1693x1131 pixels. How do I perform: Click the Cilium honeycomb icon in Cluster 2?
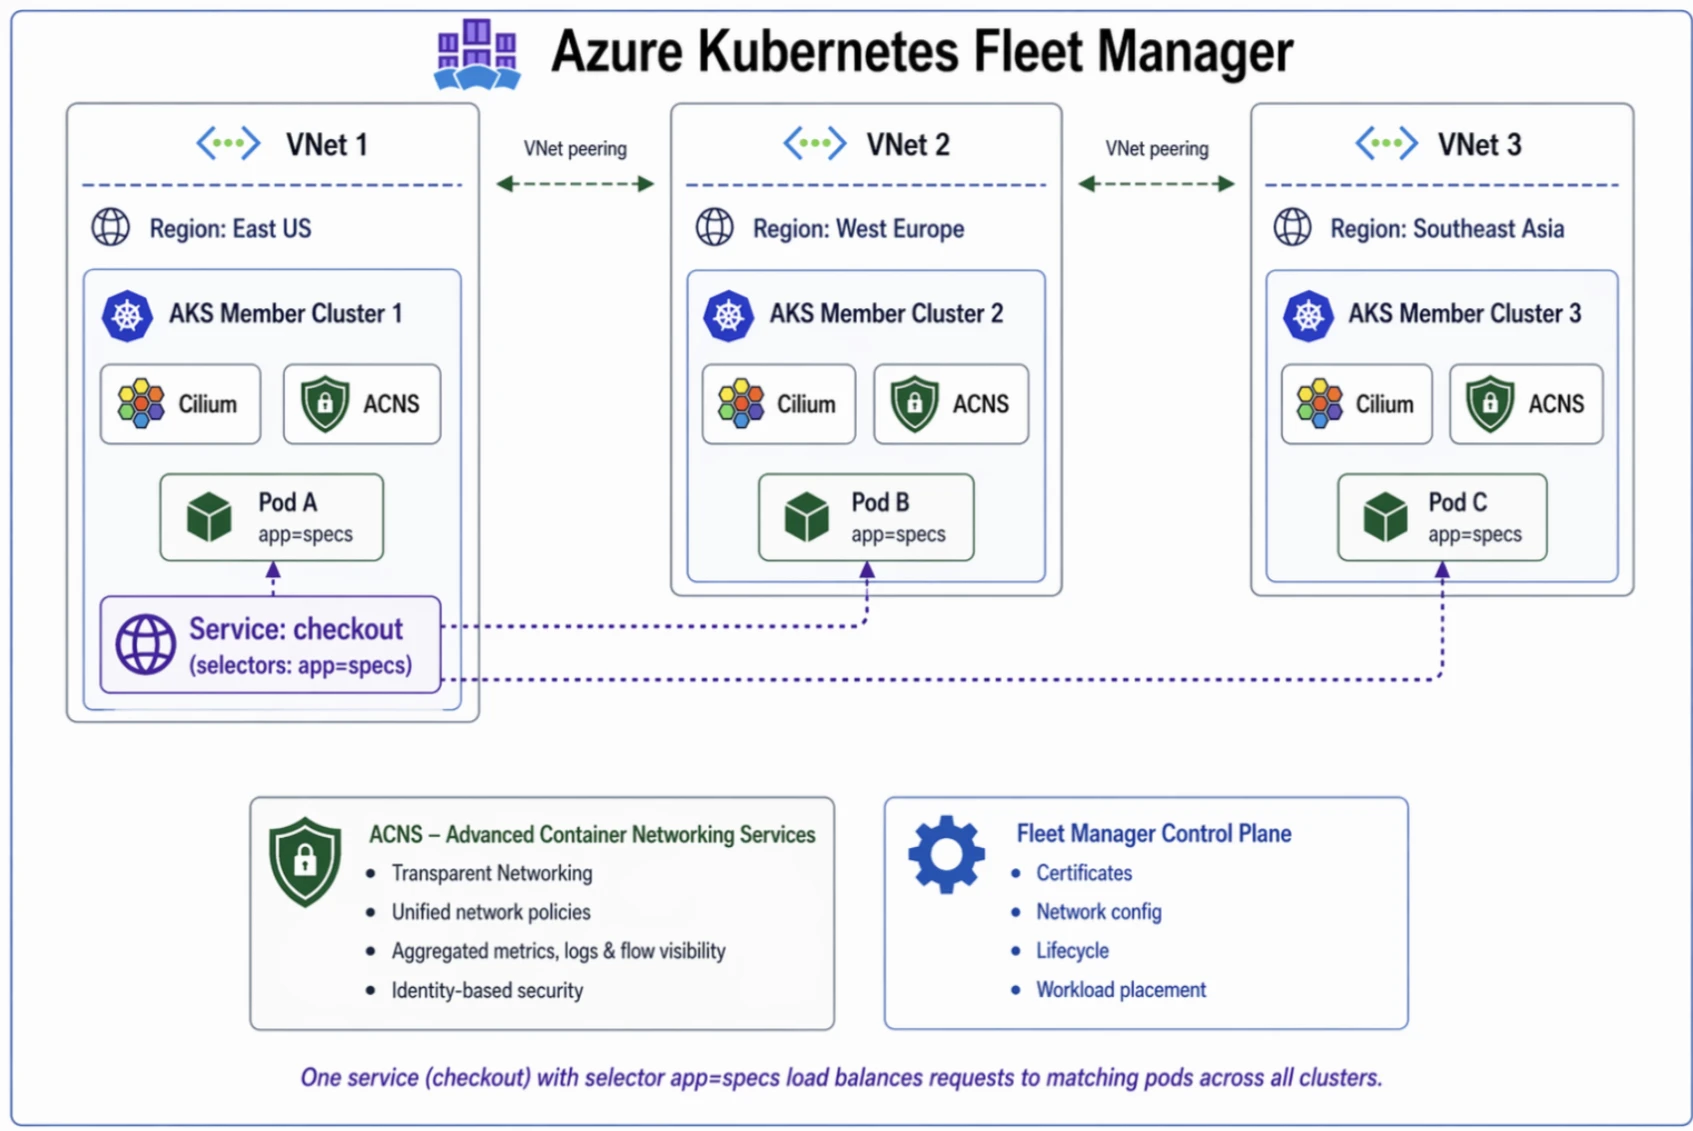(741, 404)
